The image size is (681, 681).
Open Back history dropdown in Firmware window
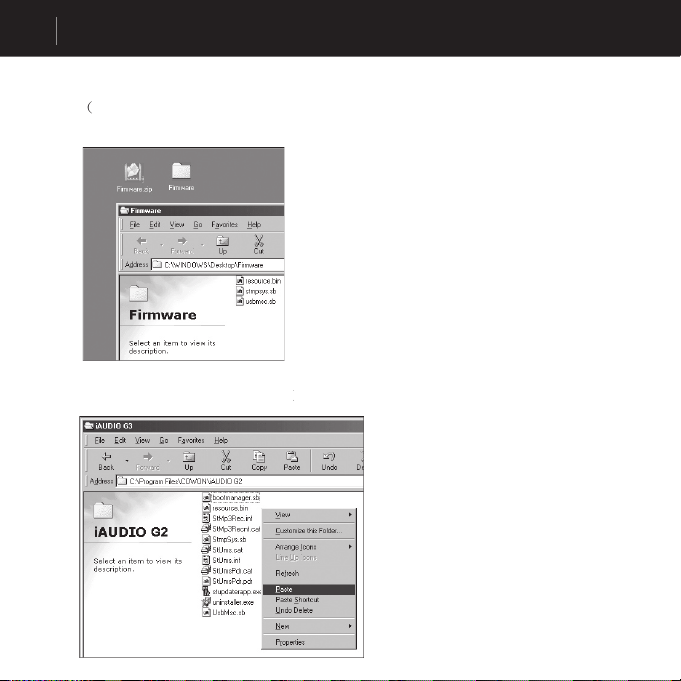162,245
